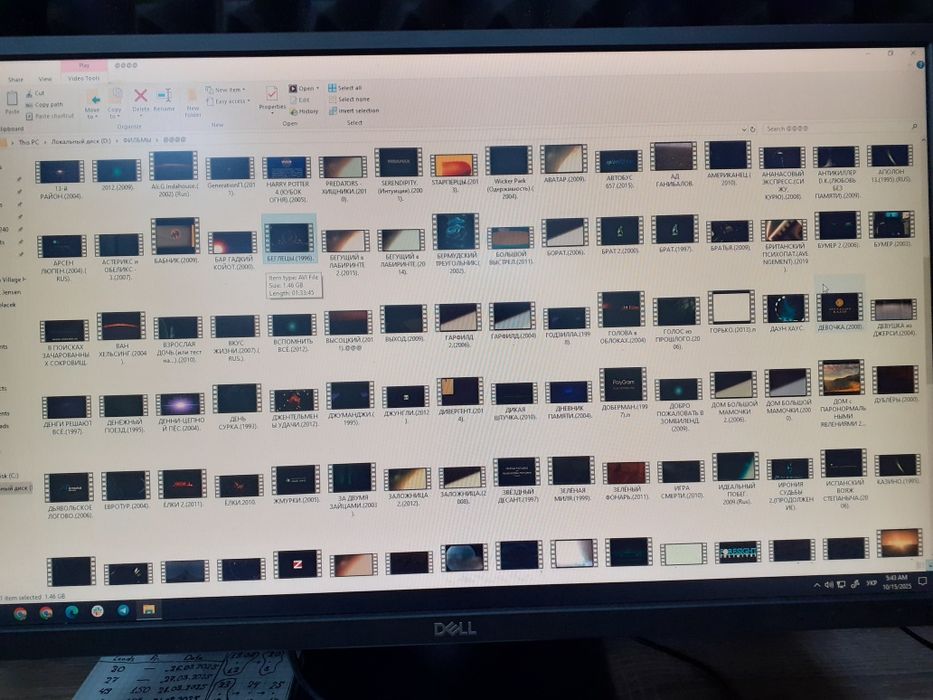Click Paste shortcut in the ribbon
933x700 pixels.
pyautogui.click(x=50, y=116)
